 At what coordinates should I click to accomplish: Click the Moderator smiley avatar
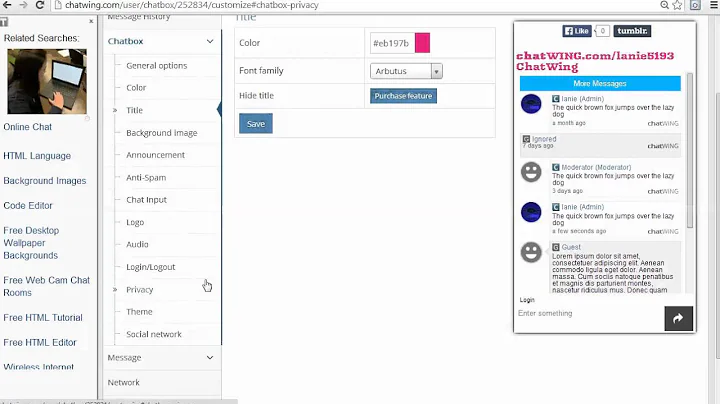pos(531,172)
